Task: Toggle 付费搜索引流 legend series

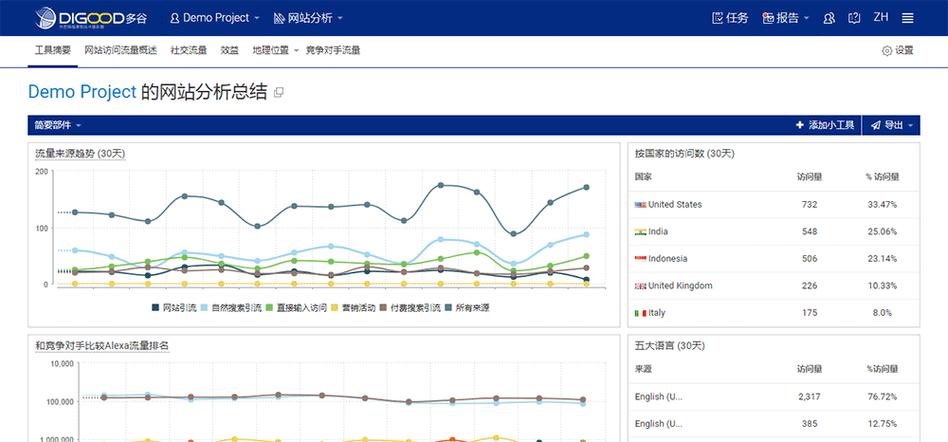Action: tap(409, 308)
